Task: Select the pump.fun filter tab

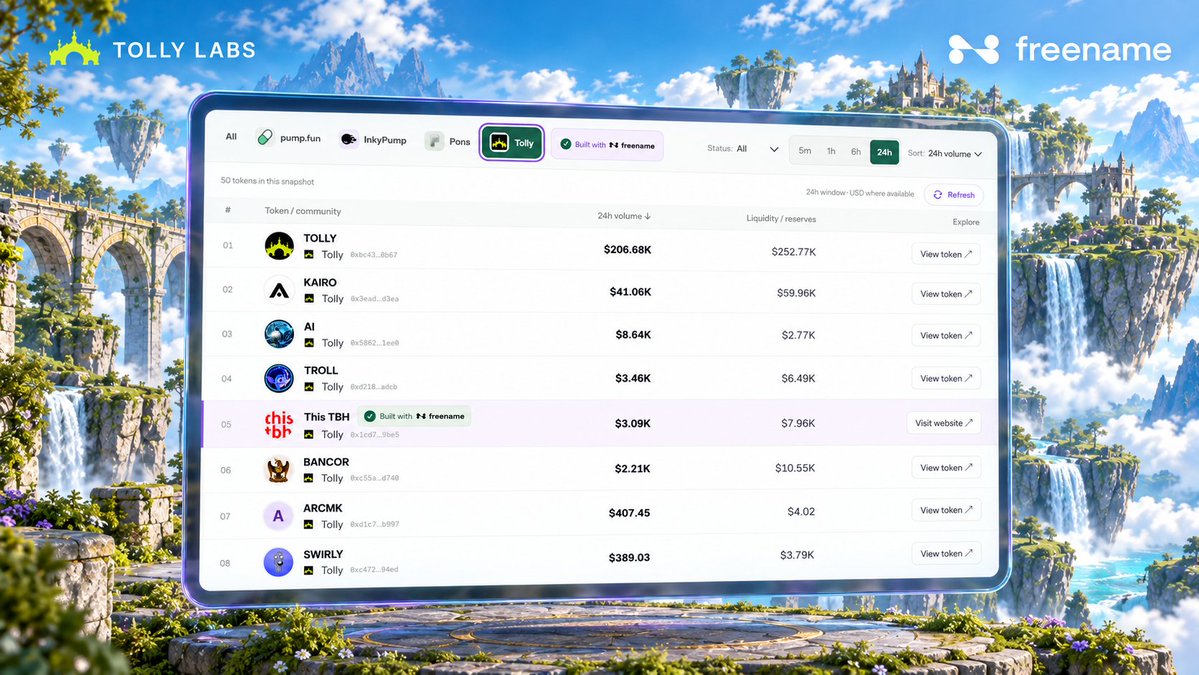Action: click(x=288, y=138)
